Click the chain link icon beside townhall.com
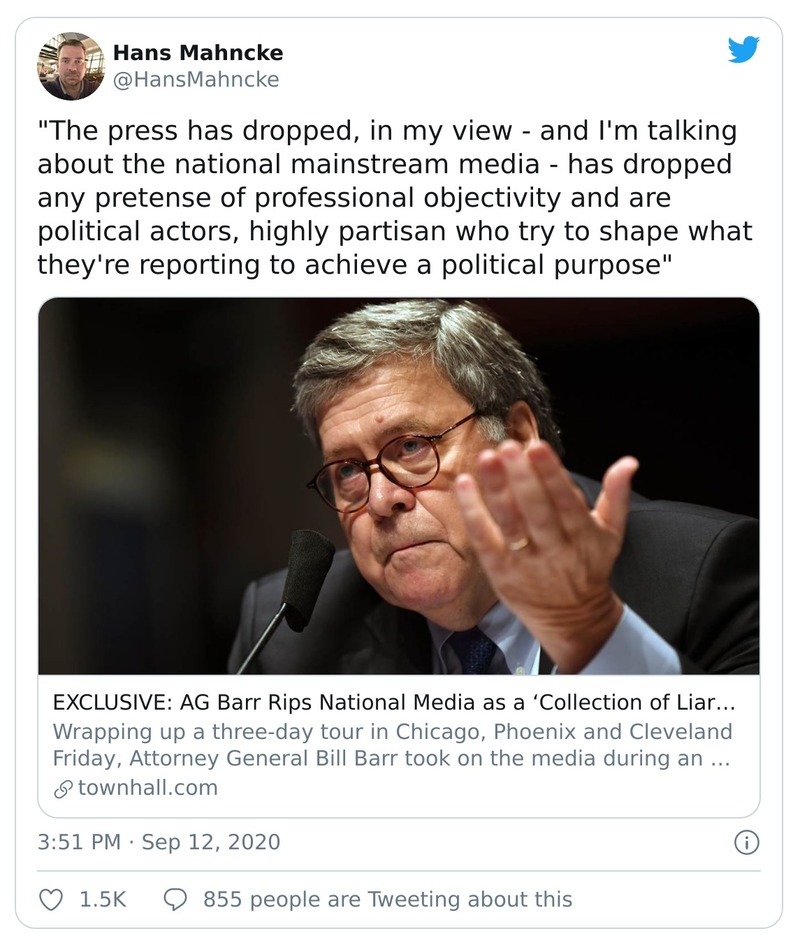800x945 pixels. click(61, 788)
